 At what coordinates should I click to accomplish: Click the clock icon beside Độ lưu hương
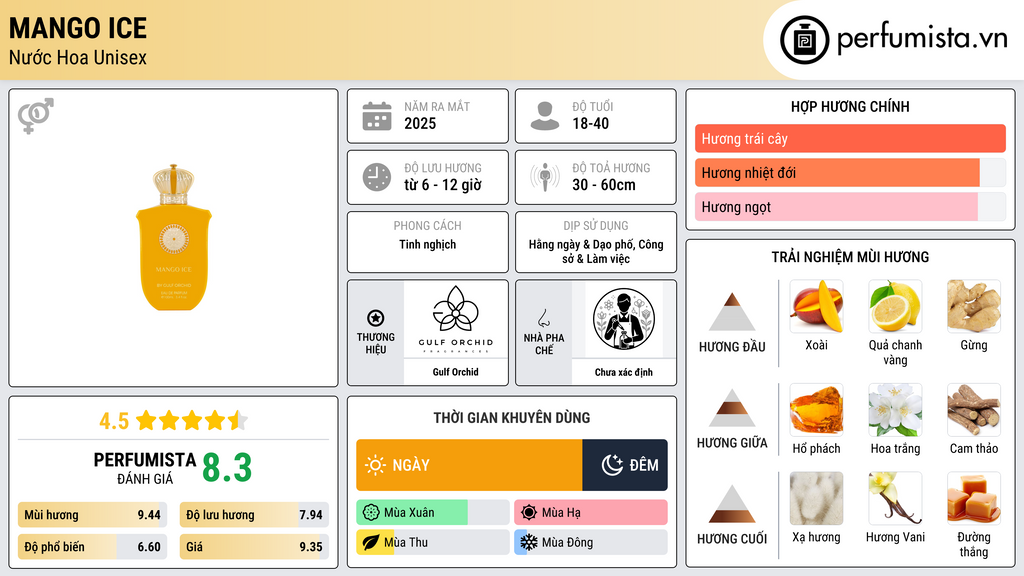click(377, 177)
